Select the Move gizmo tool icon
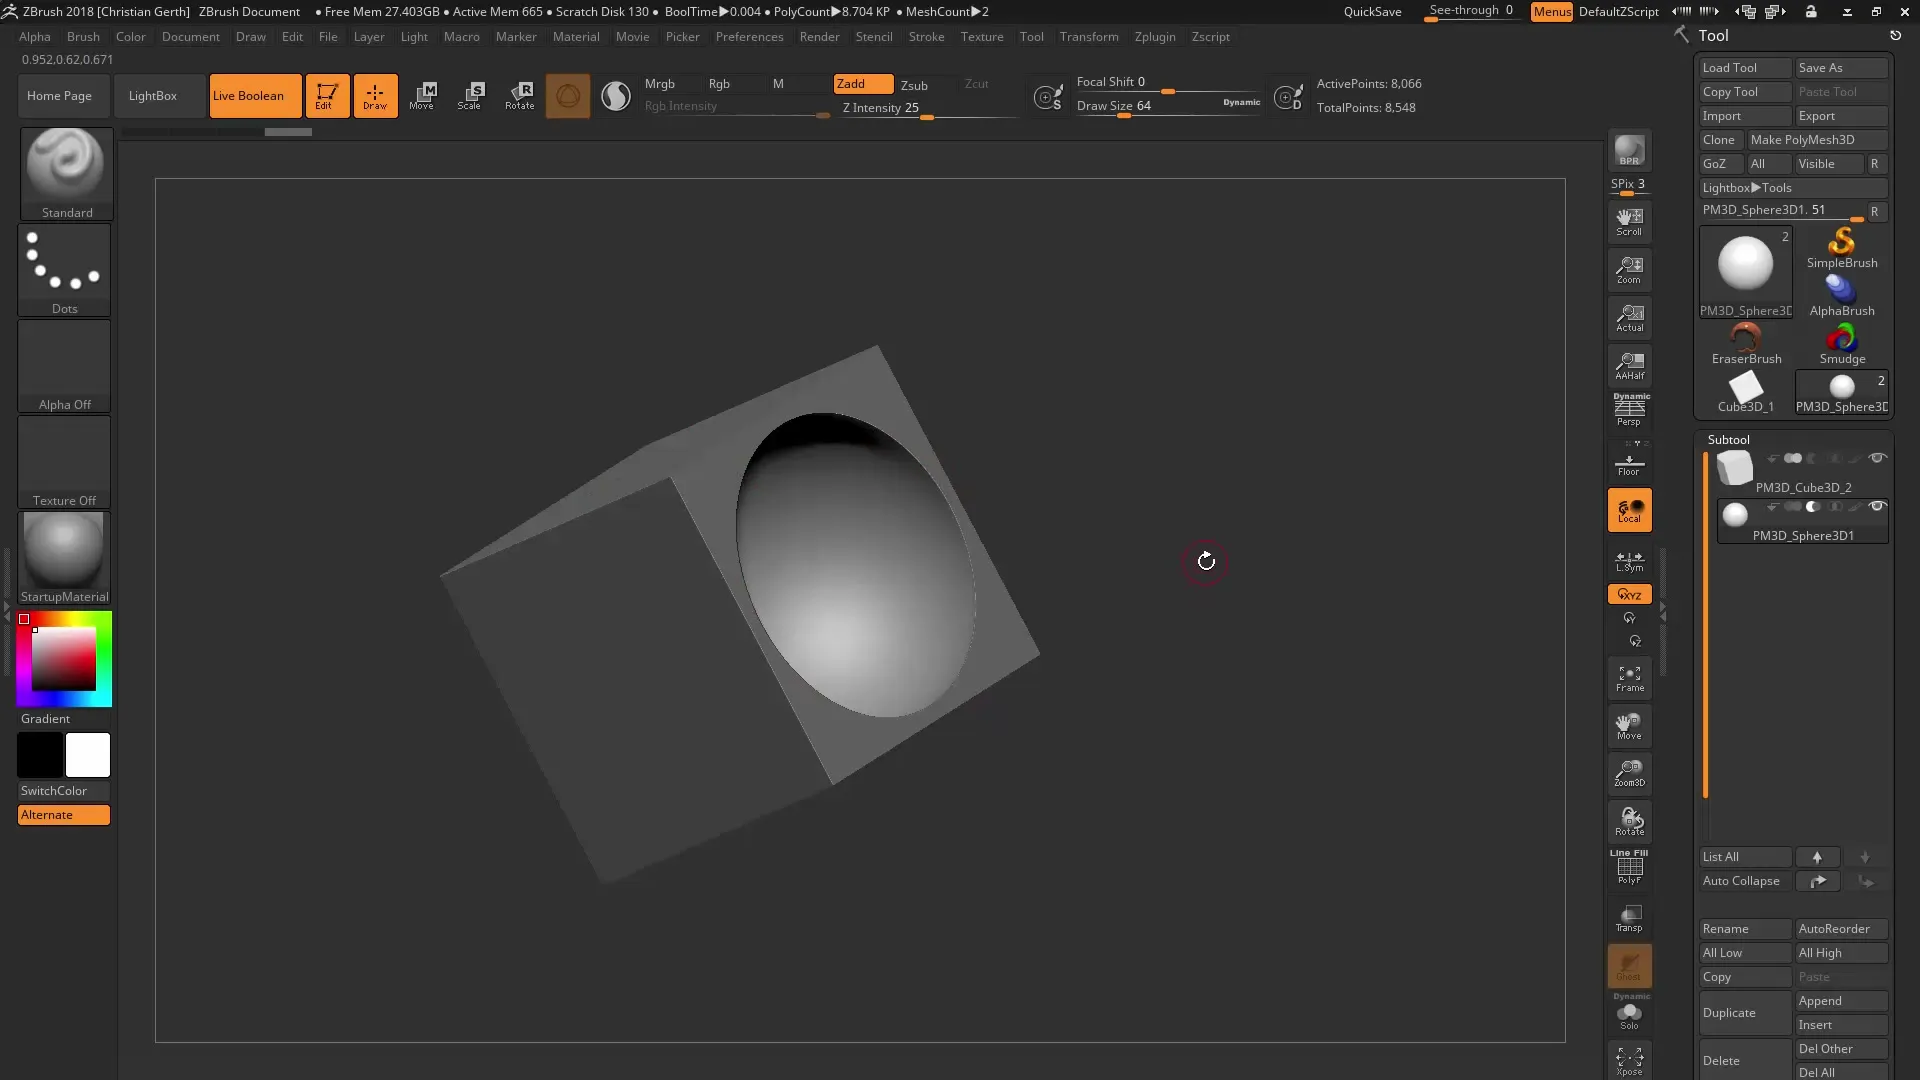Image resolution: width=1920 pixels, height=1080 pixels. [422, 96]
